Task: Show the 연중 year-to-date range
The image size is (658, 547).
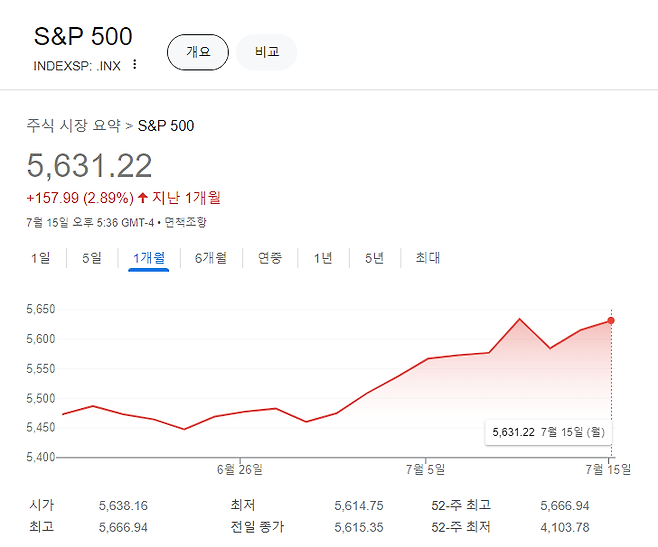Action: [270, 258]
